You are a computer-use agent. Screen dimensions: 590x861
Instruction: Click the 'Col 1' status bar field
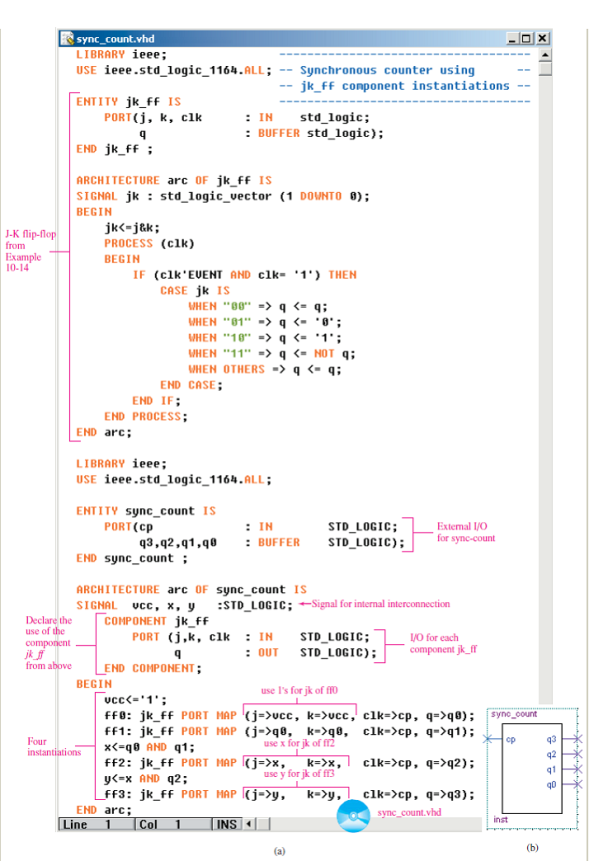[173, 824]
